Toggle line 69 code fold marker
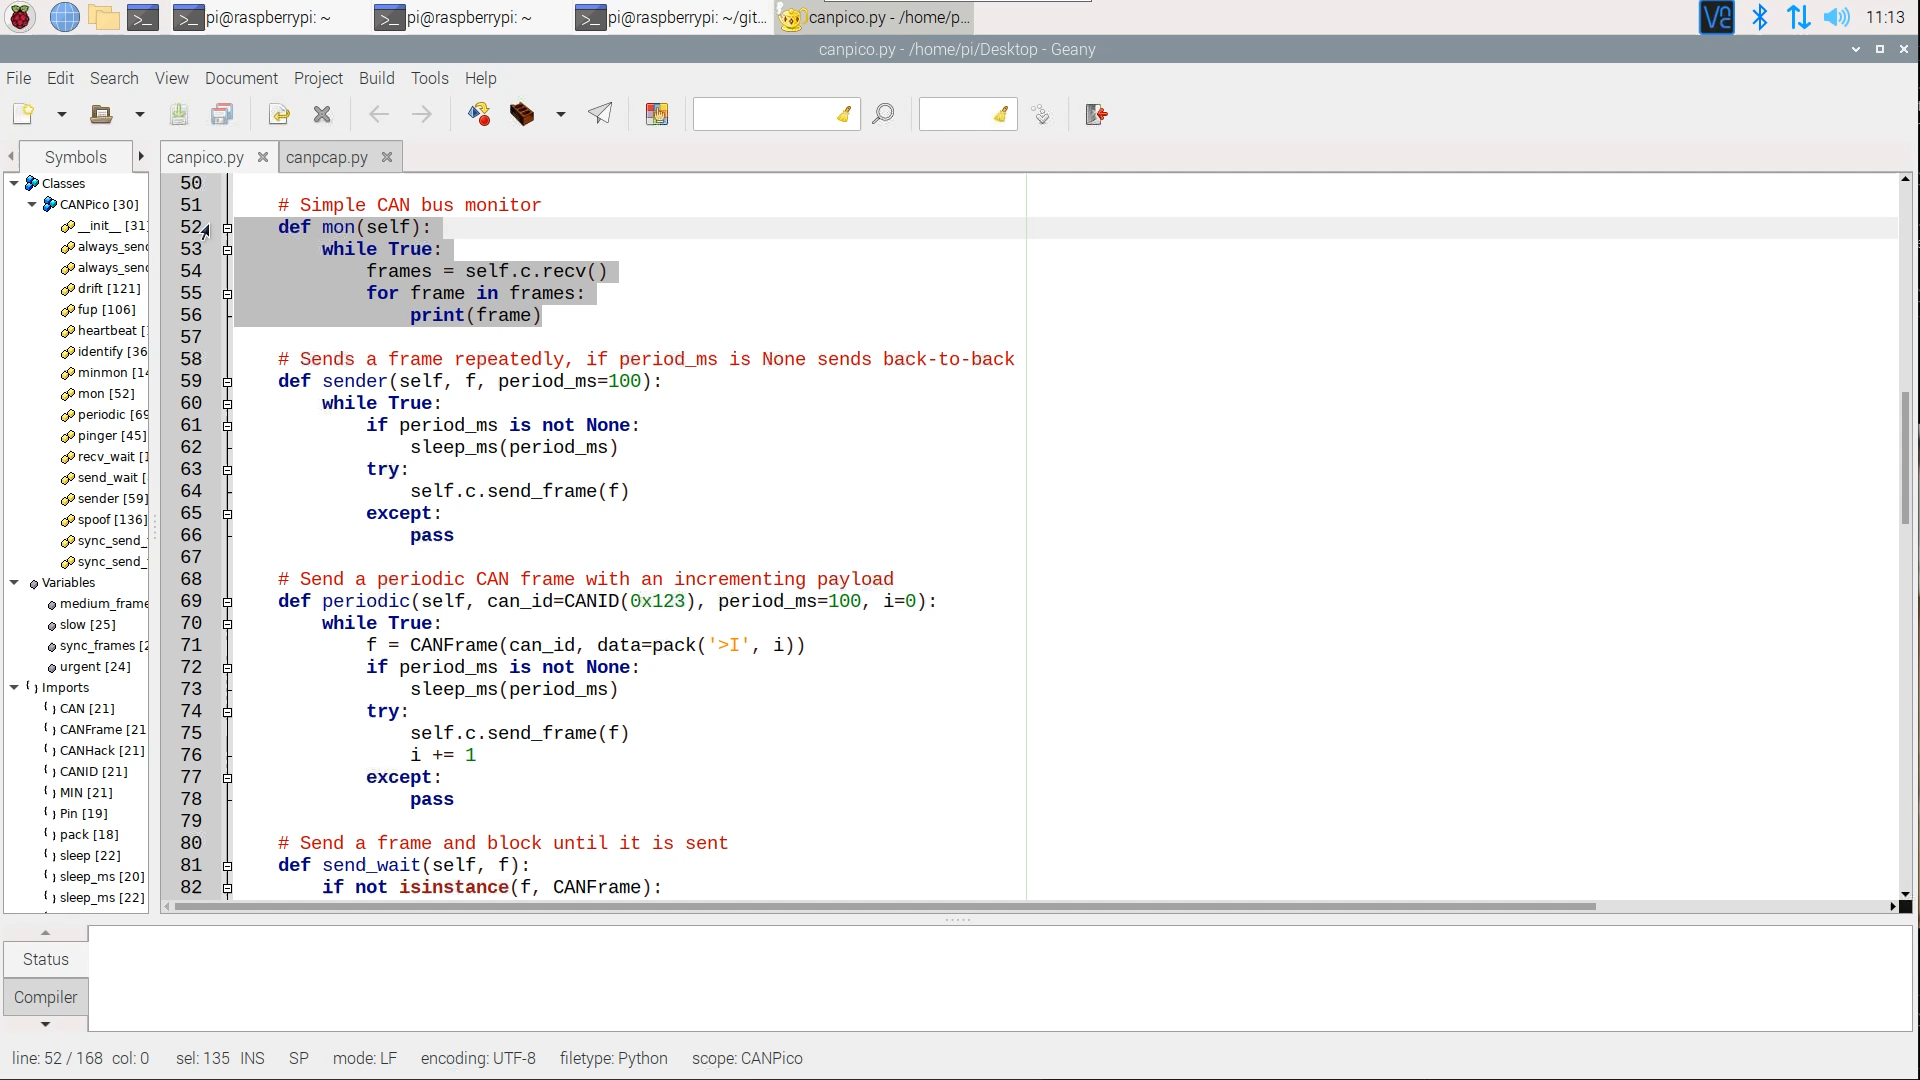The width and height of the screenshot is (1920, 1080). coord(227,601)
